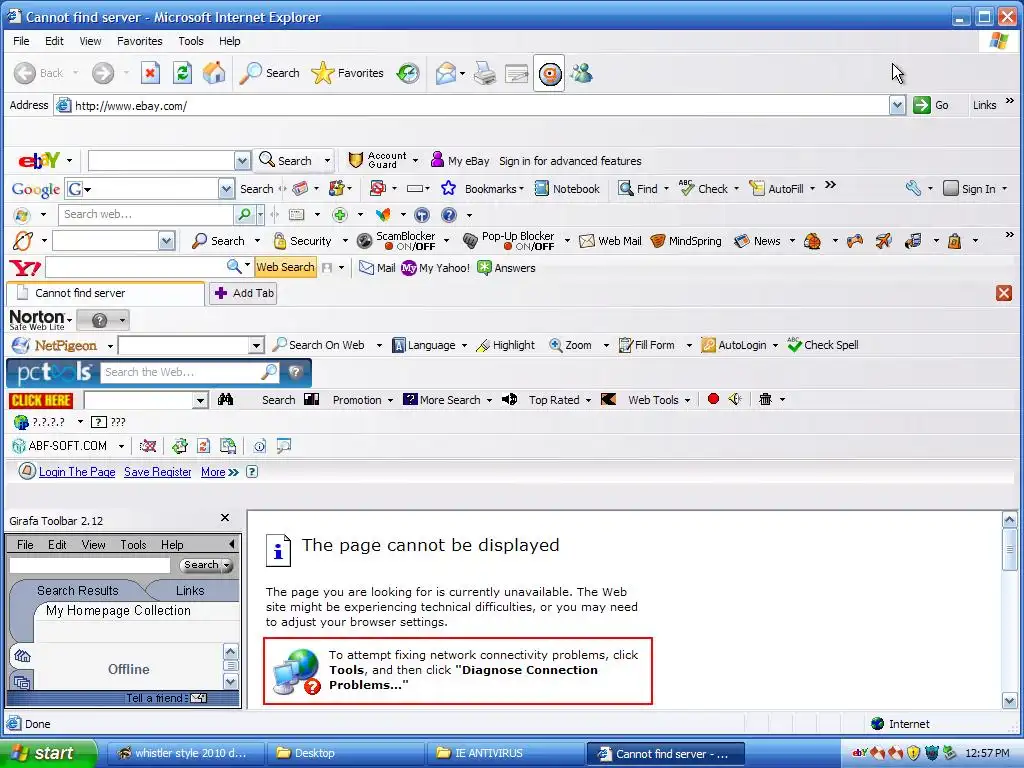Open the Mail envelope icon
Viewport: 1024px width, 768px height.
point(445,73)
